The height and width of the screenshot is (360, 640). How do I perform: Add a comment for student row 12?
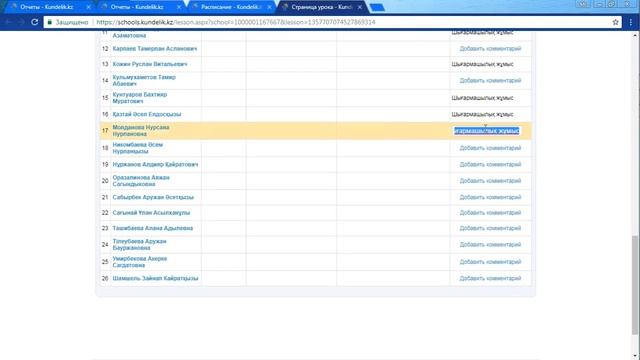[x=490, y=49]
